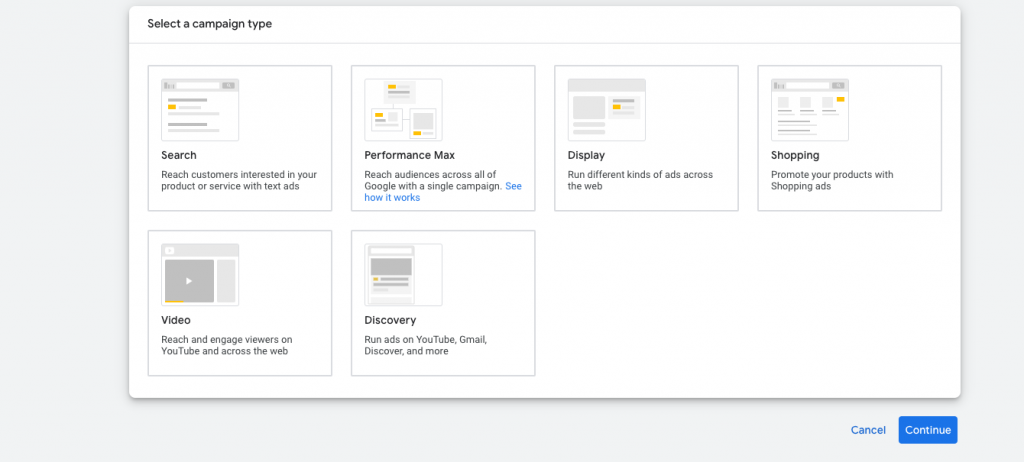Pick the Display campaign illustration icon

607,110
